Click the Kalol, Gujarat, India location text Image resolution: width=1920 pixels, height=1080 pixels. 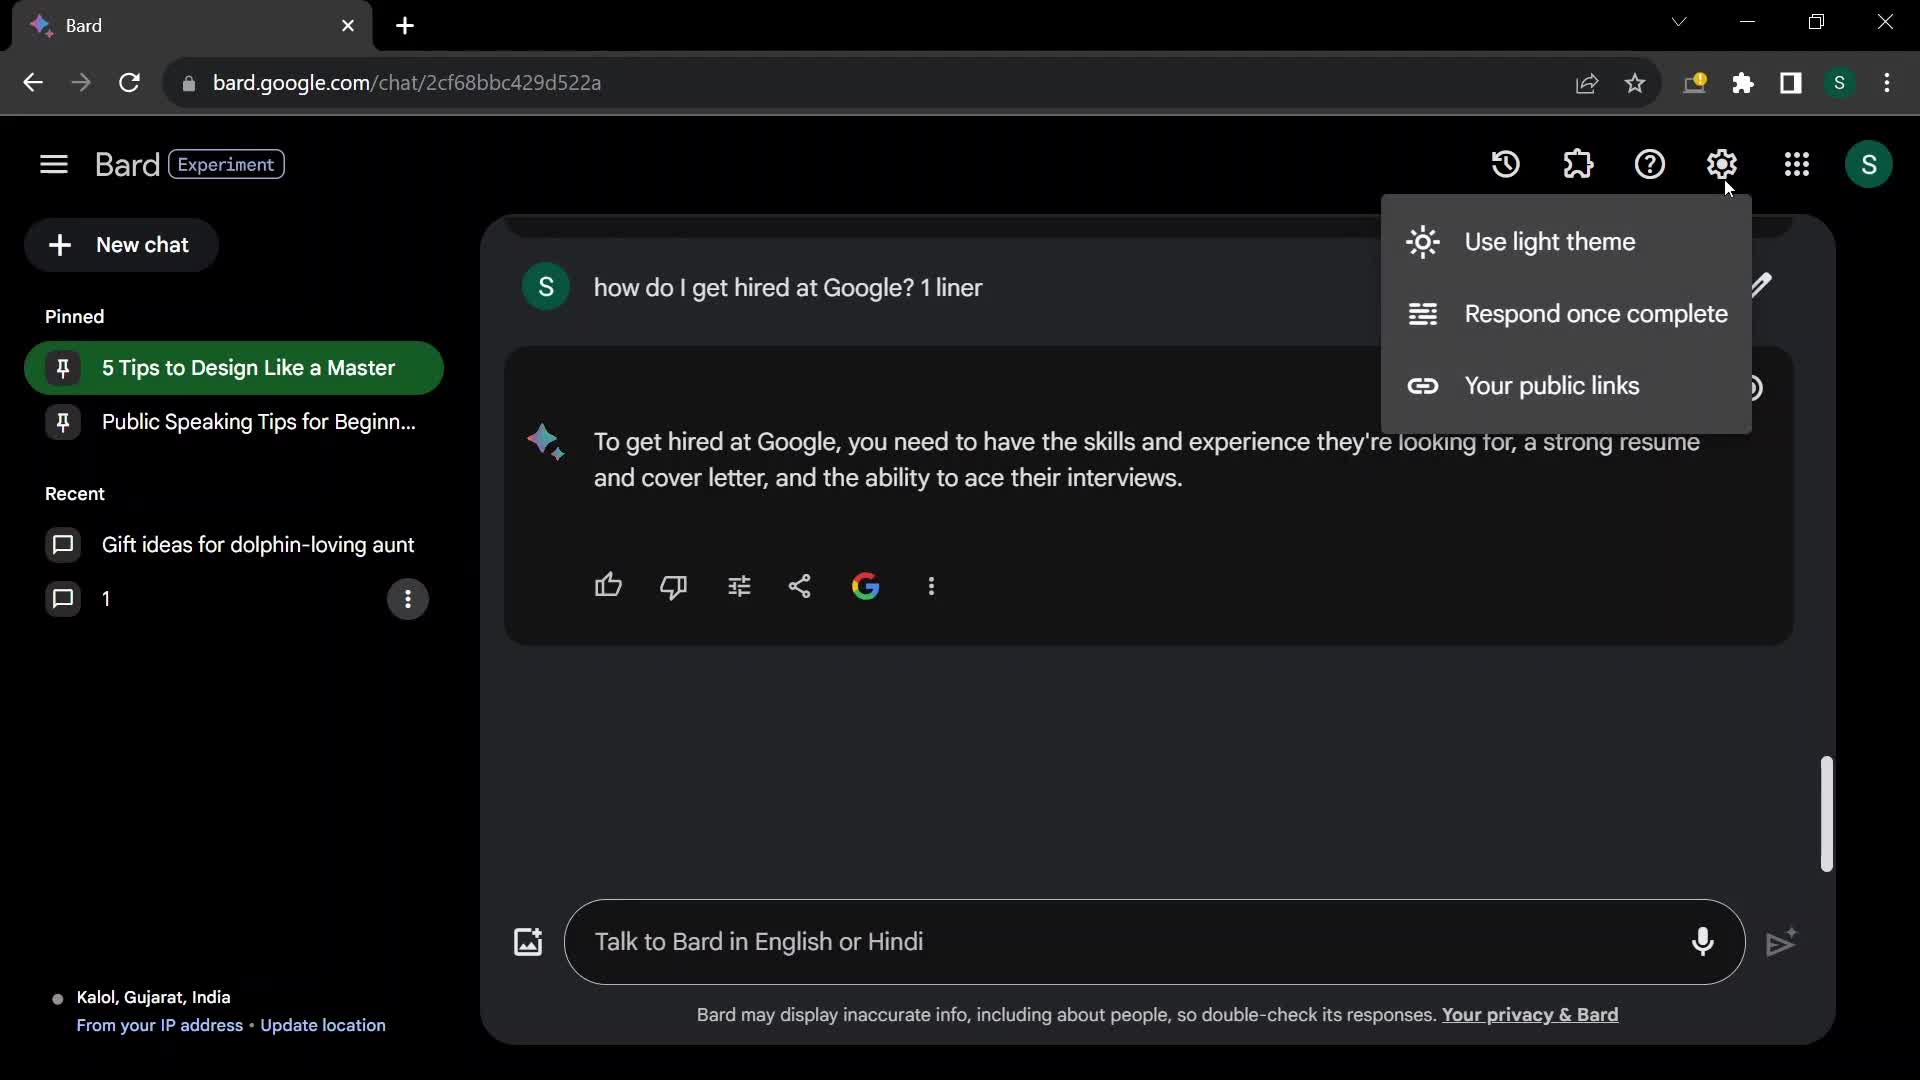coord(154,998)
